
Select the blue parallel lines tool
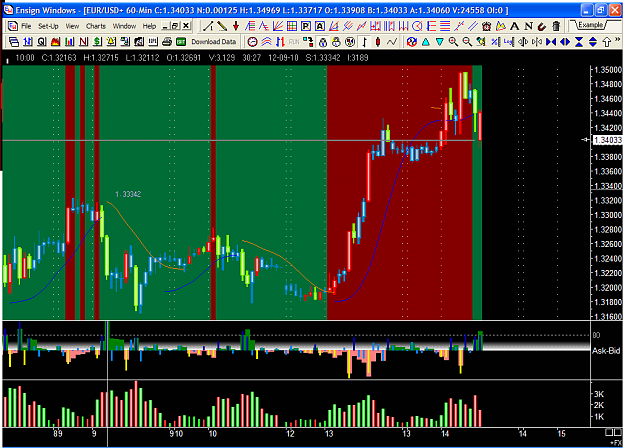pos(473,26)
